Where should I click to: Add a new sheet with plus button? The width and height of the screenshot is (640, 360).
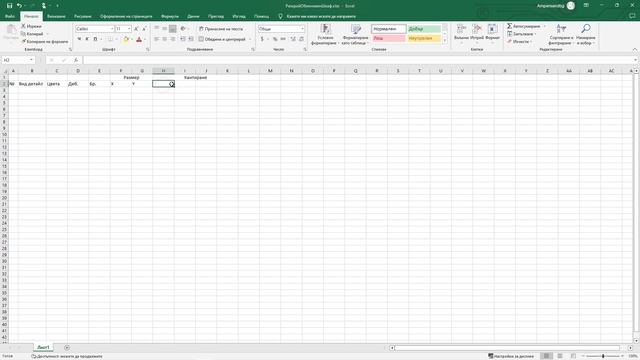pos(67,347)
